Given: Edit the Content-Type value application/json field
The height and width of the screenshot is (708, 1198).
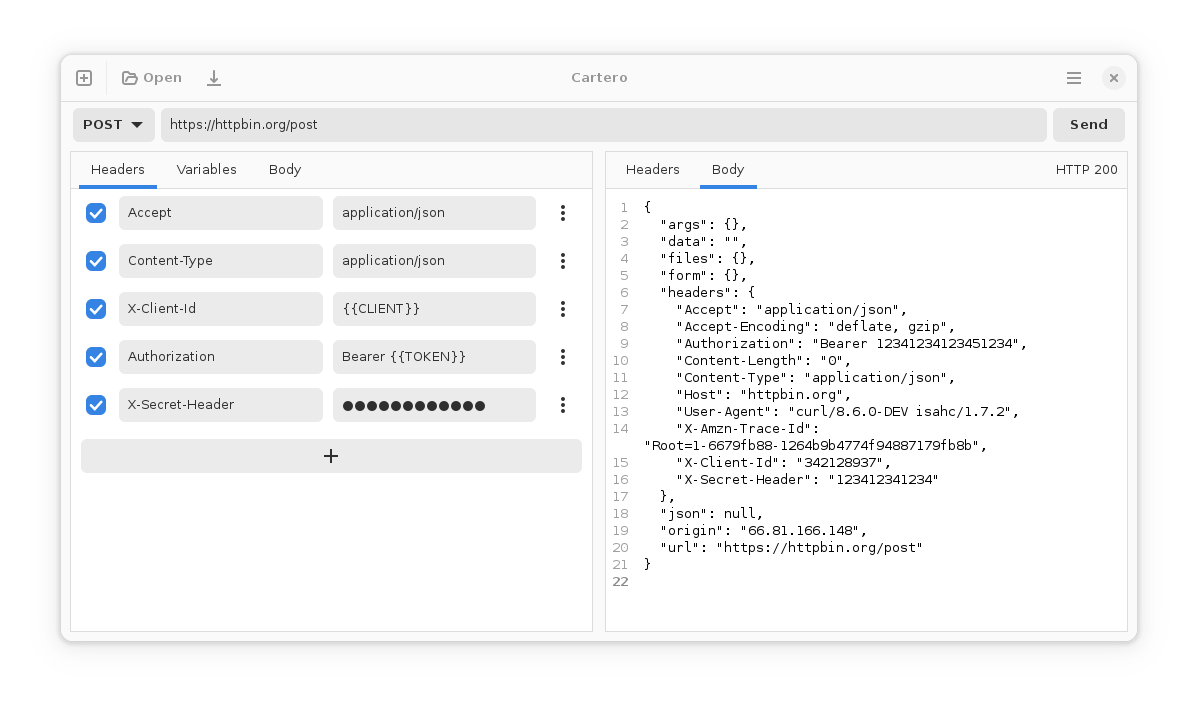Looking at the screenshot, I should 434,261.
